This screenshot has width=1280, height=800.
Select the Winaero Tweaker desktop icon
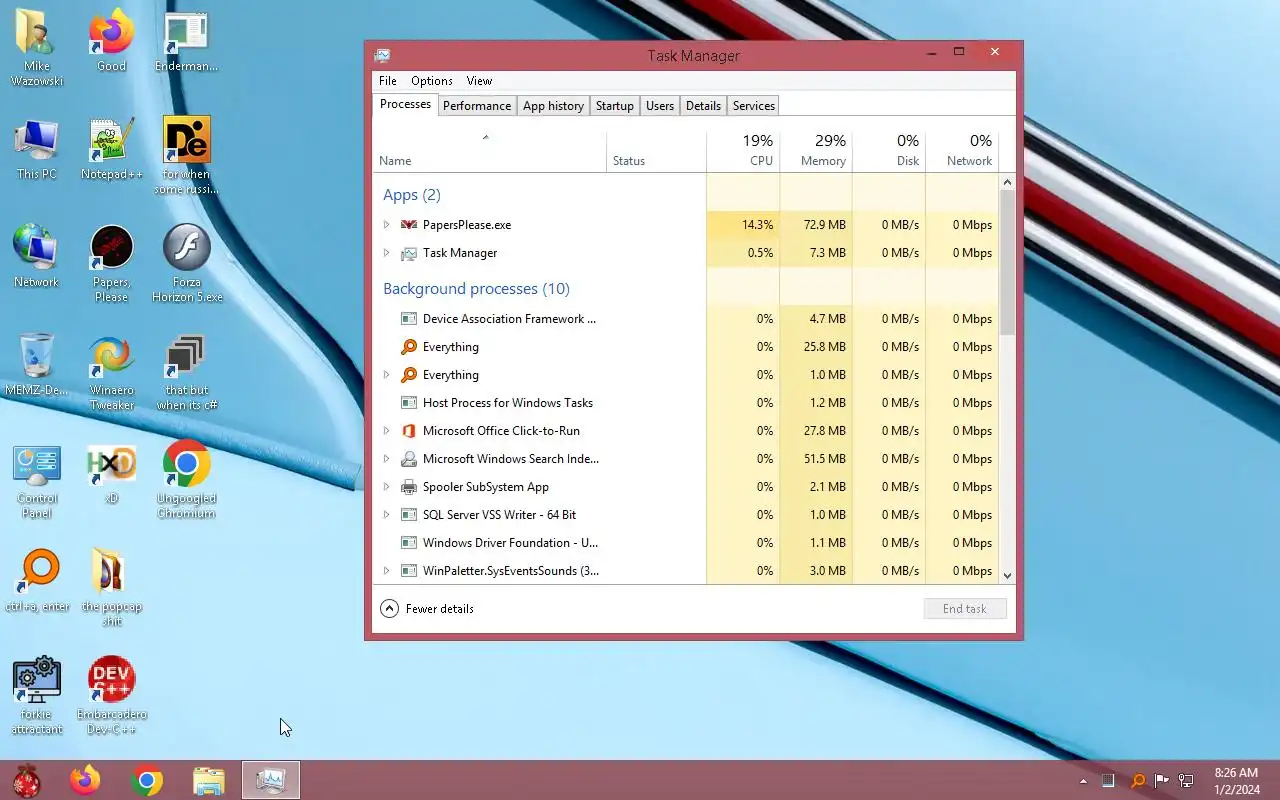click(112, 373)
